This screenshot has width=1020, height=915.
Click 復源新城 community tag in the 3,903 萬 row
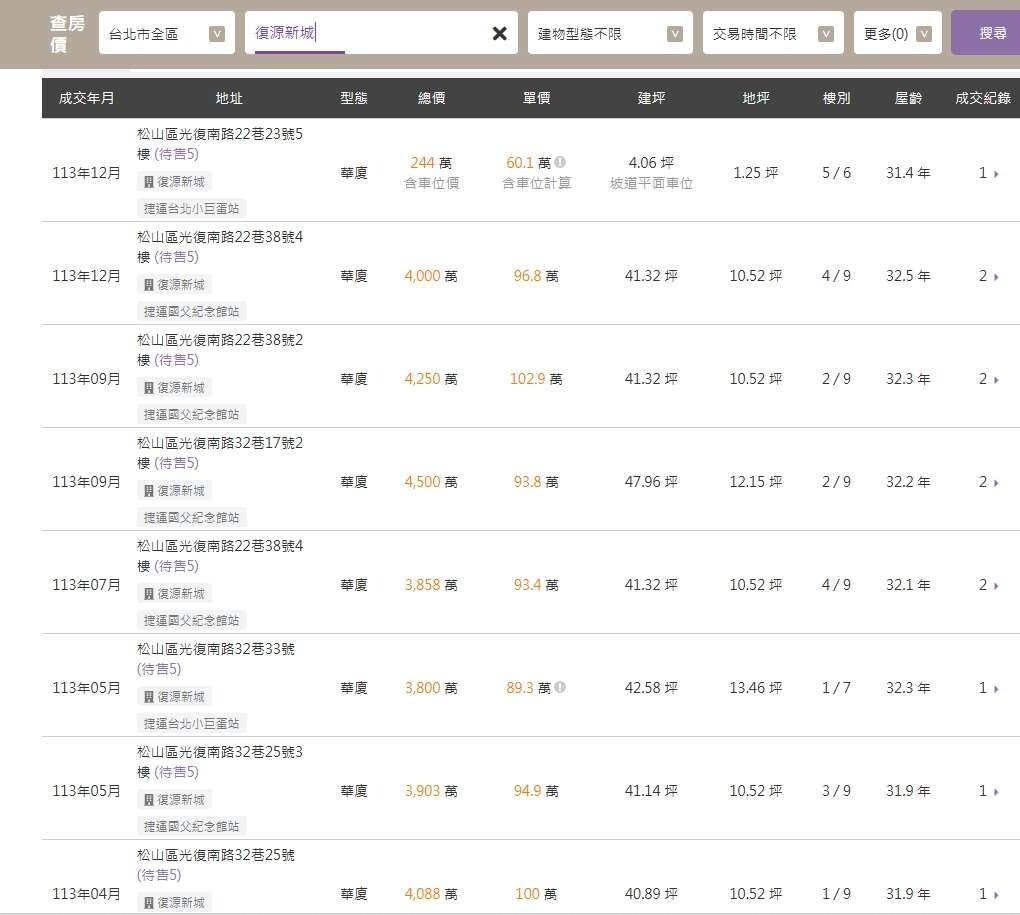click(174, 799)
